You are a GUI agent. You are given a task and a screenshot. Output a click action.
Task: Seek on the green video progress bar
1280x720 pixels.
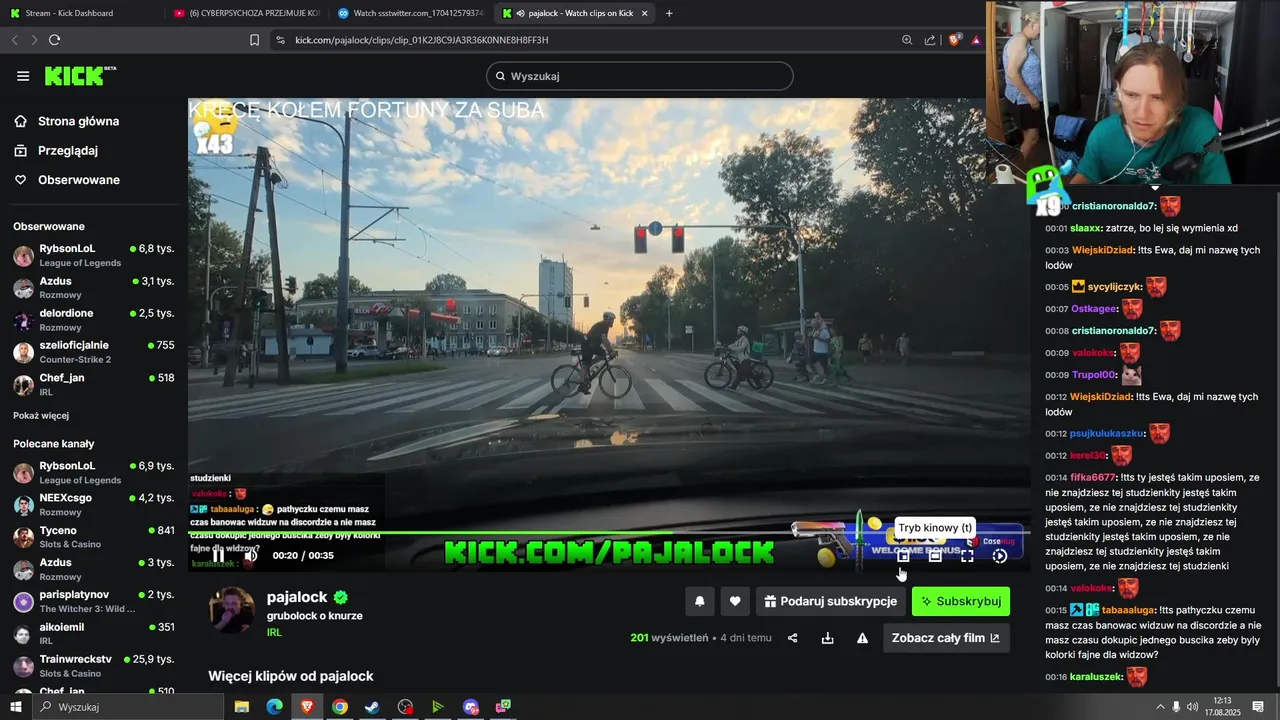point(608,533)
